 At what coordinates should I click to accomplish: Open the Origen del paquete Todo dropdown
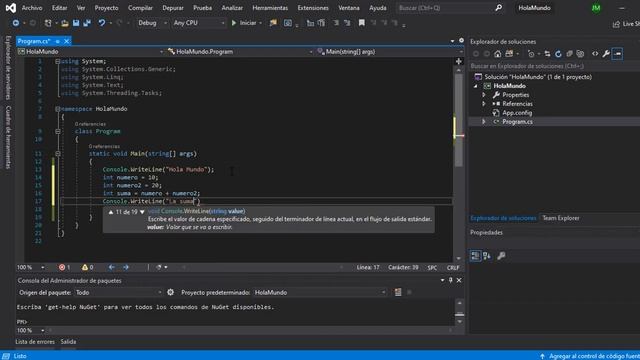118,292
